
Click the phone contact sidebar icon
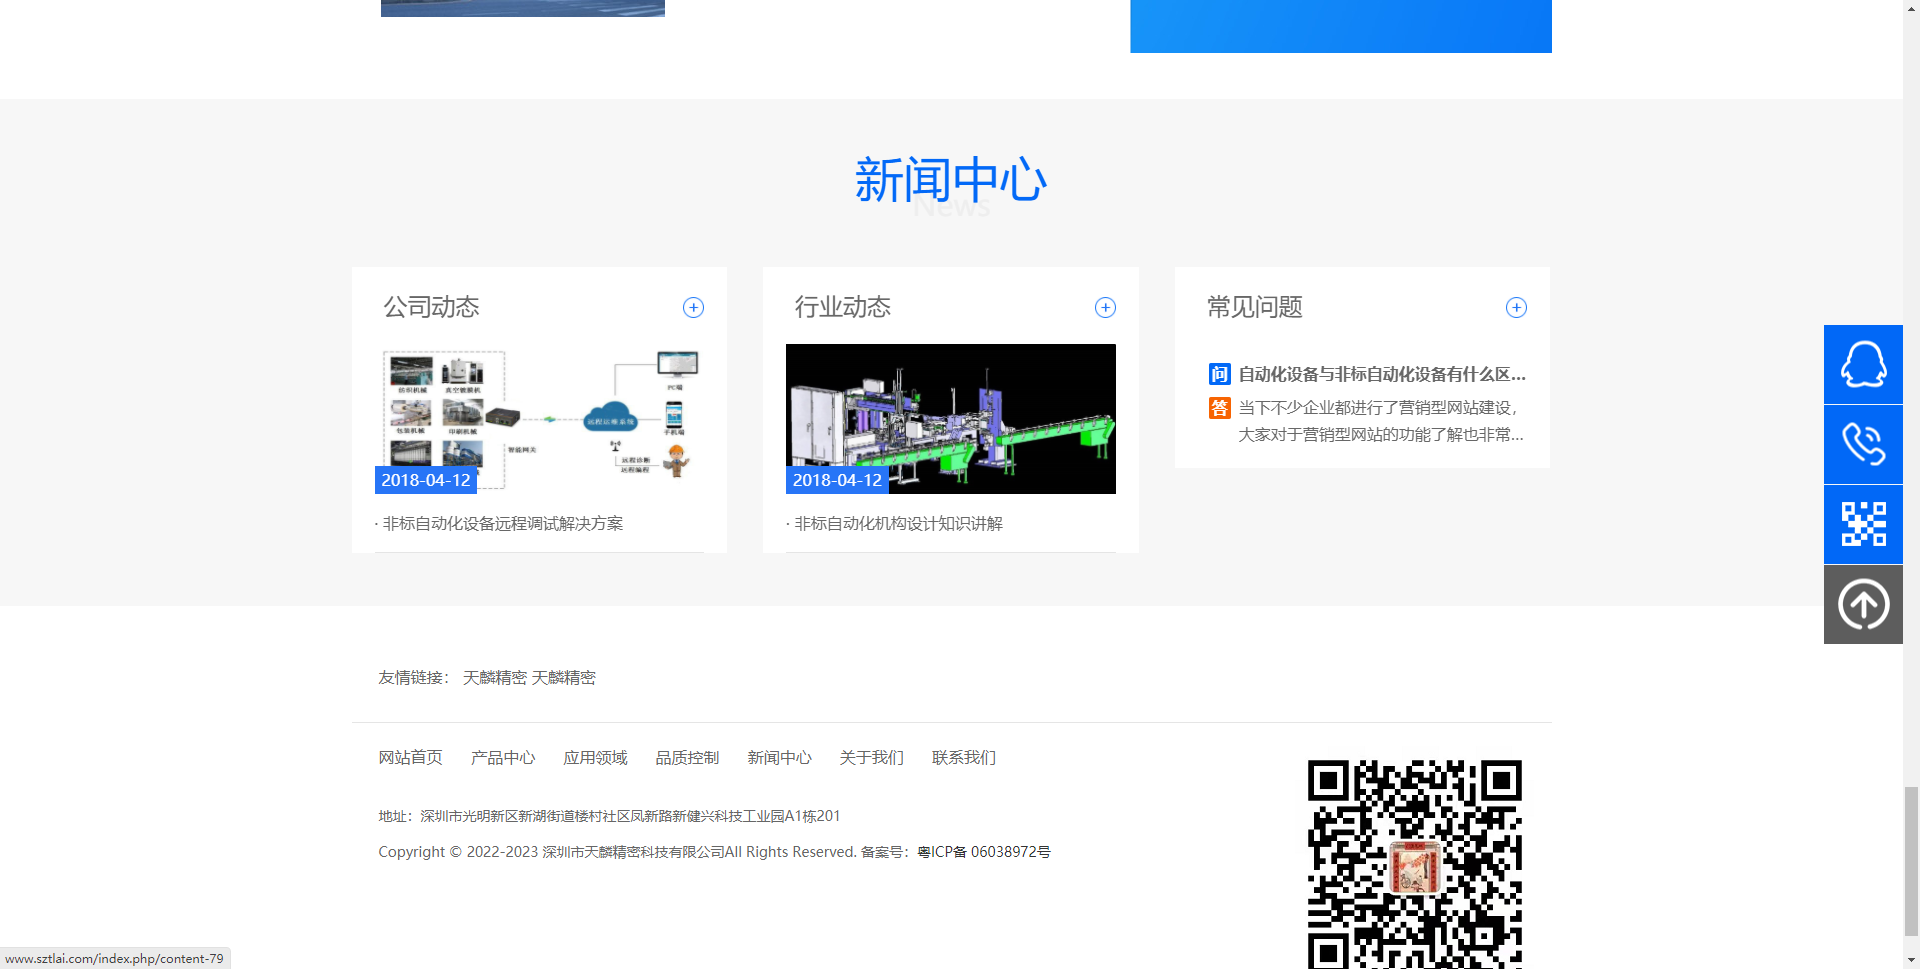pyautogui.click(x=1862, y=444)
